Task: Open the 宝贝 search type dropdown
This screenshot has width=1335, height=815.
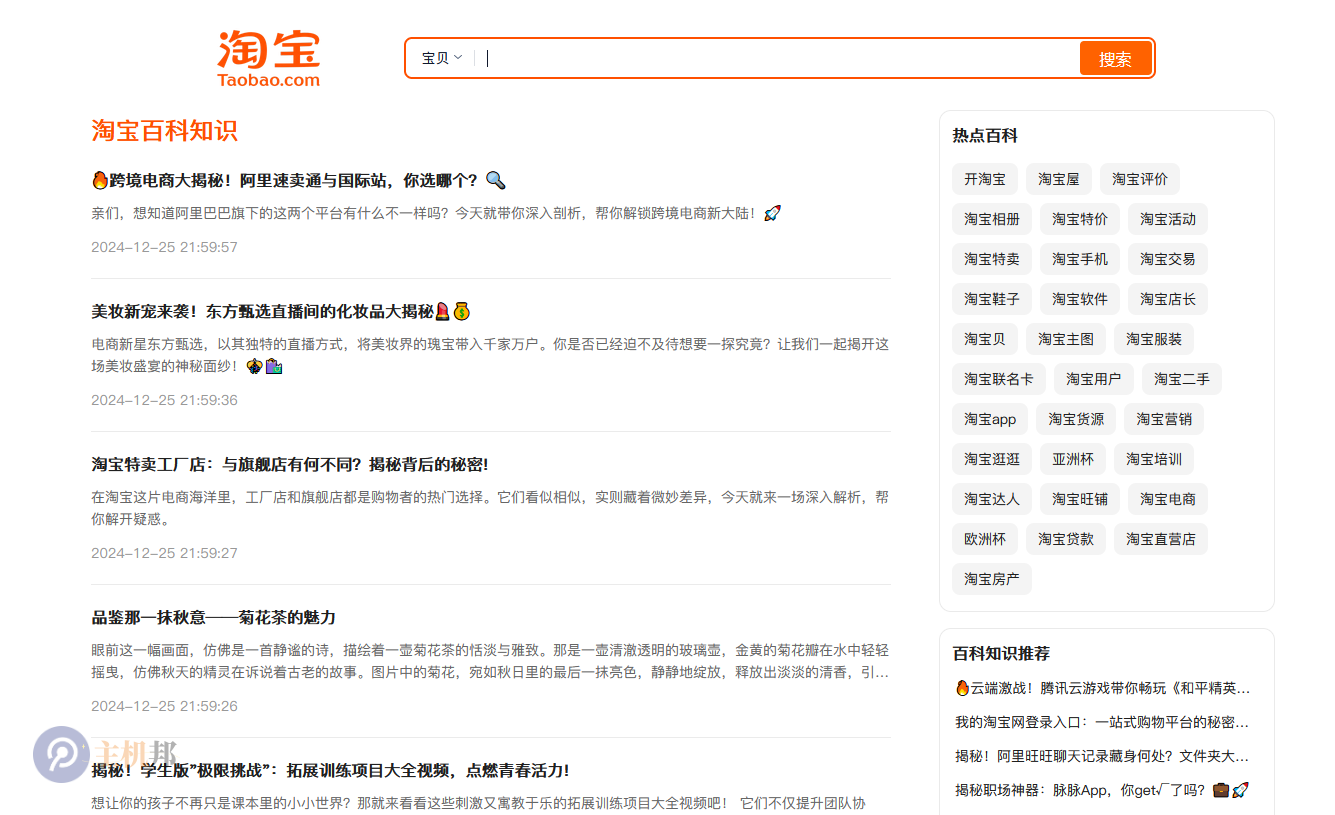Action: [442, 58]
